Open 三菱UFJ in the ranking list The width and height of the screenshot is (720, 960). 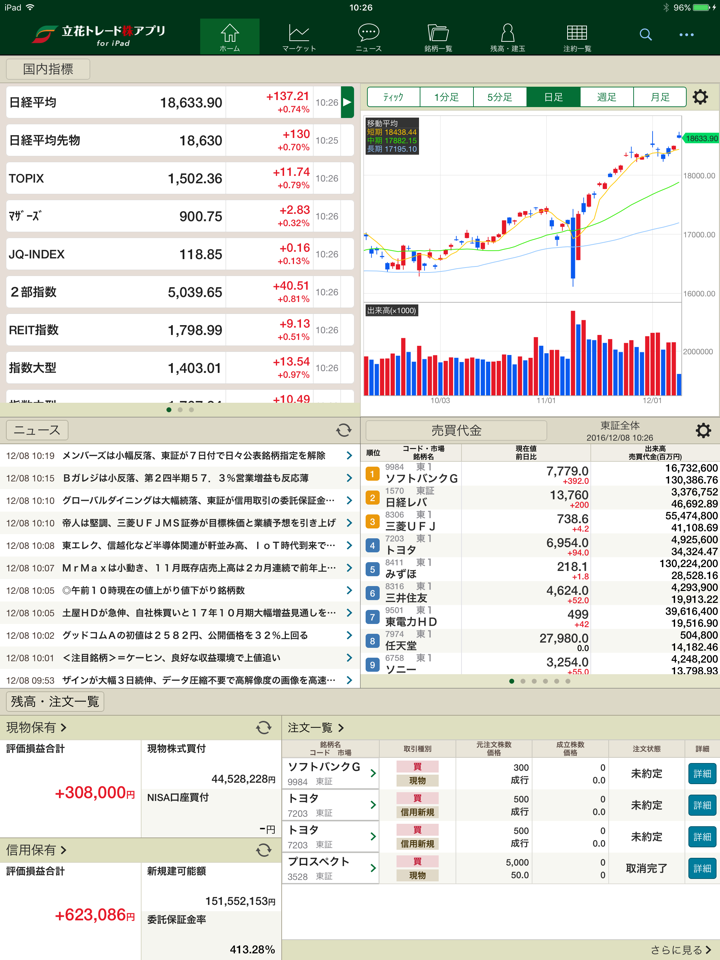(541, 521)
